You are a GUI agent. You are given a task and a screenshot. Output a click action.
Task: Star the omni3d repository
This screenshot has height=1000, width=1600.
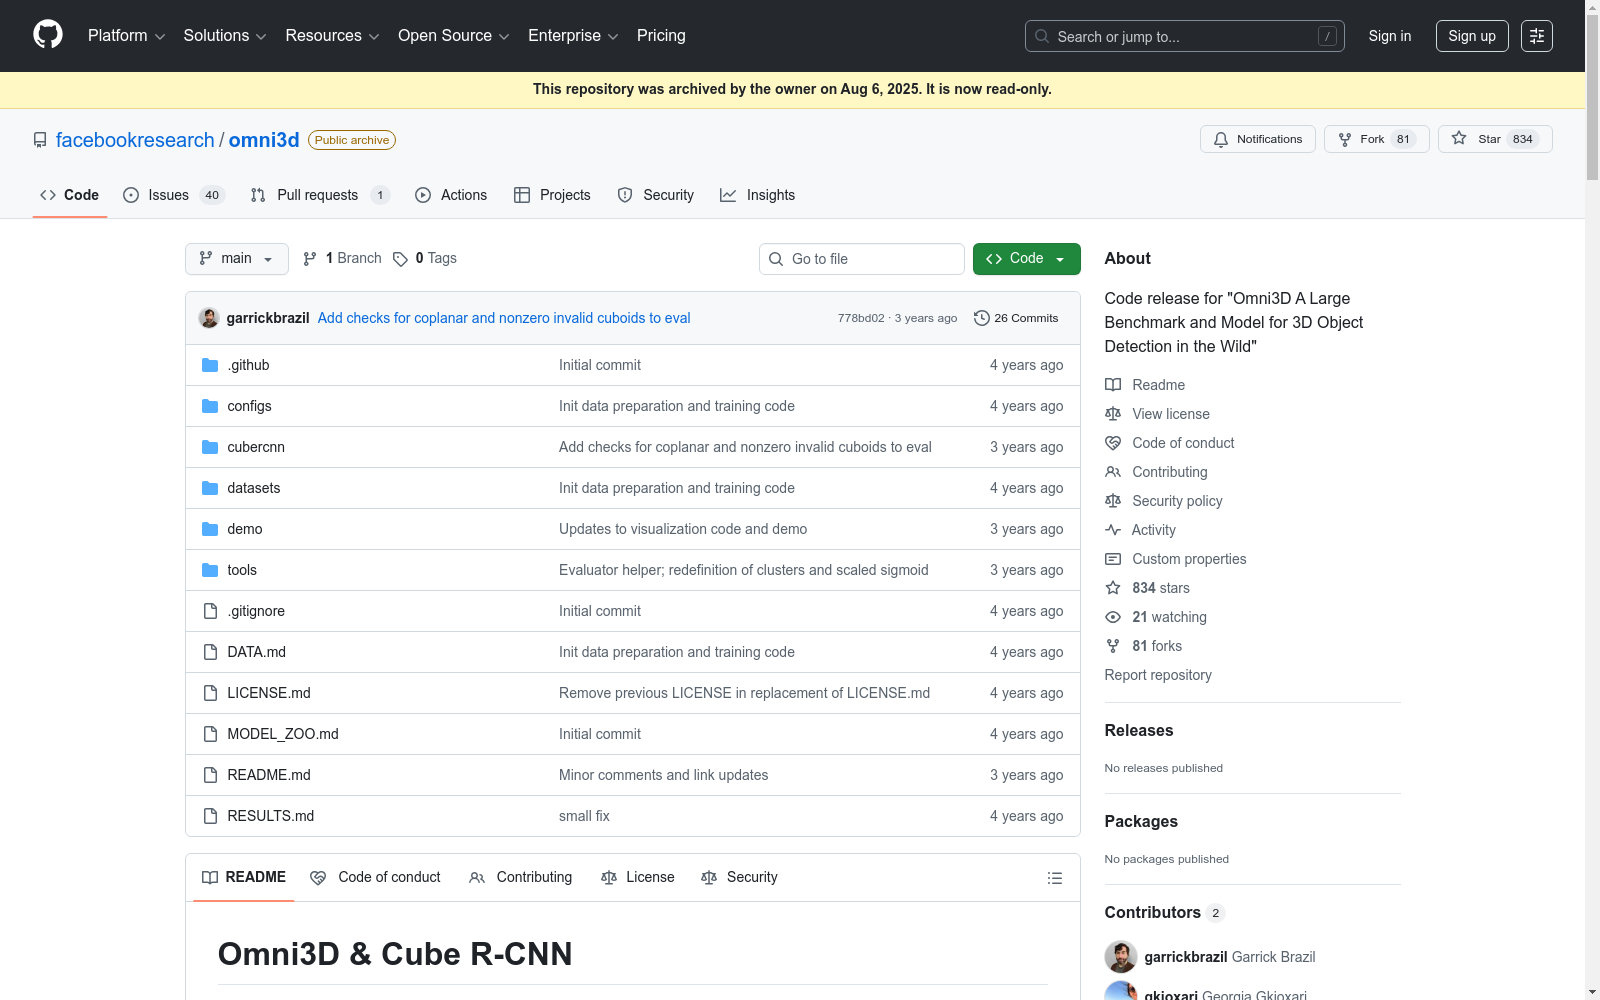tap(1495, 139)
